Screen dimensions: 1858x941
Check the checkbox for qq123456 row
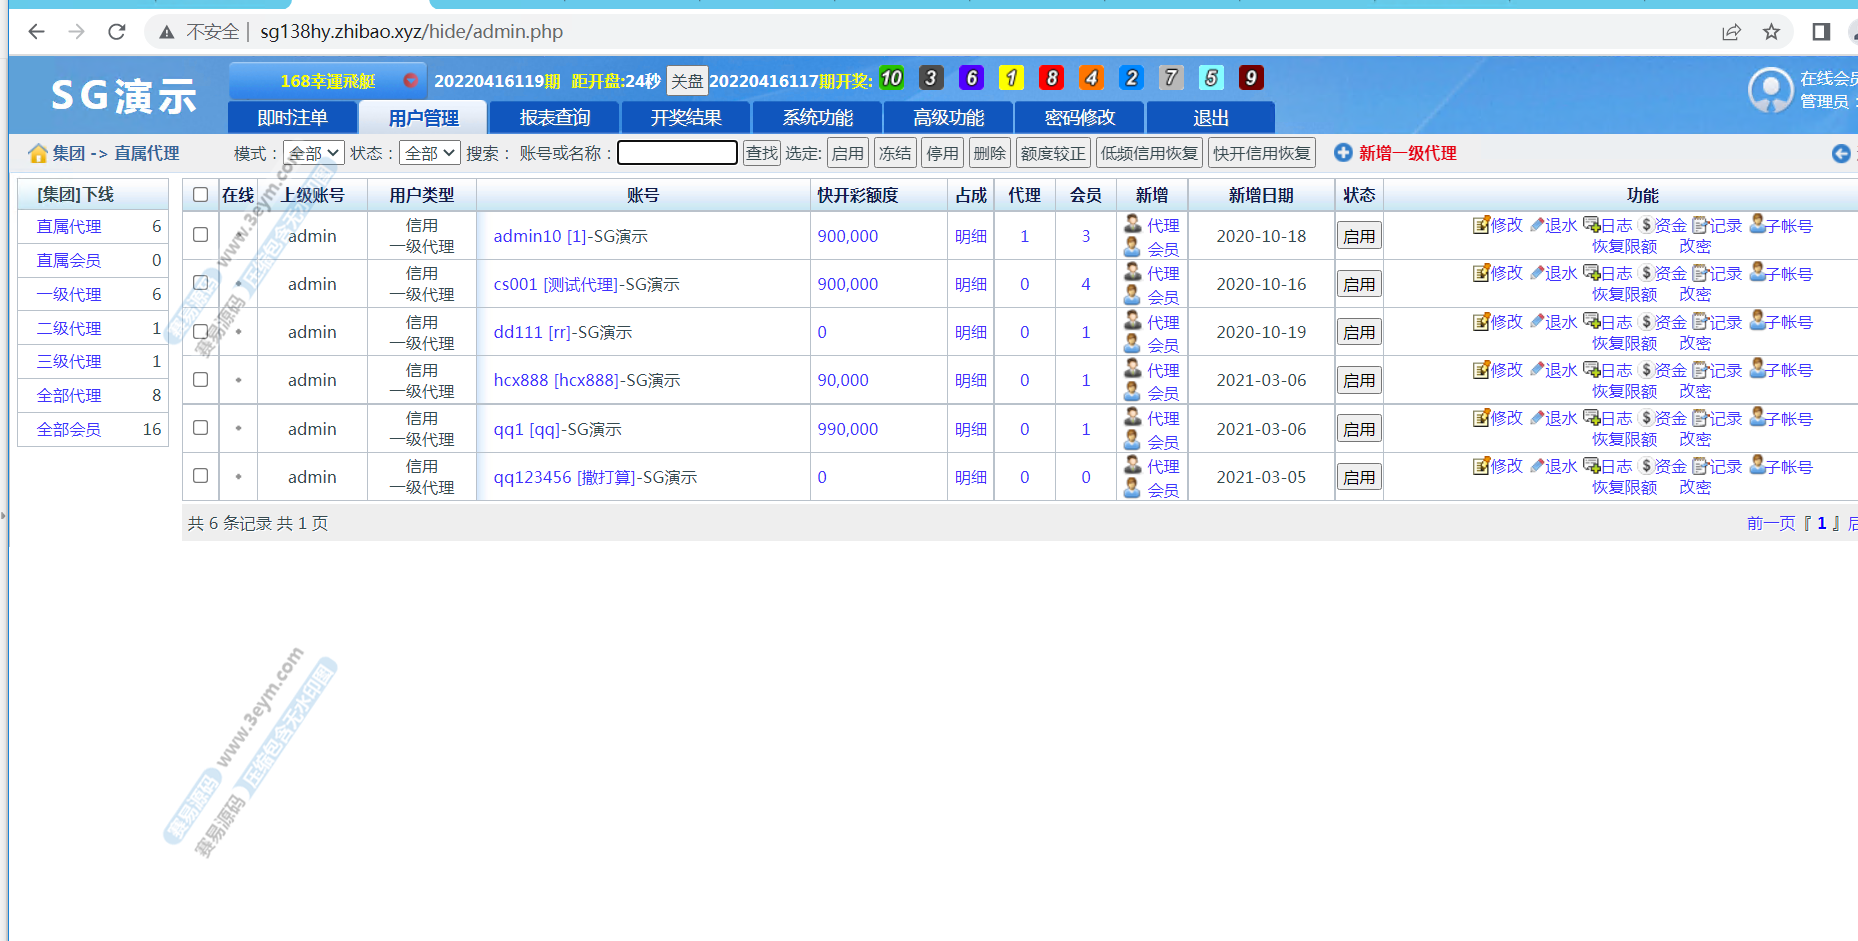pyautogui.click(x=201, y=476)
